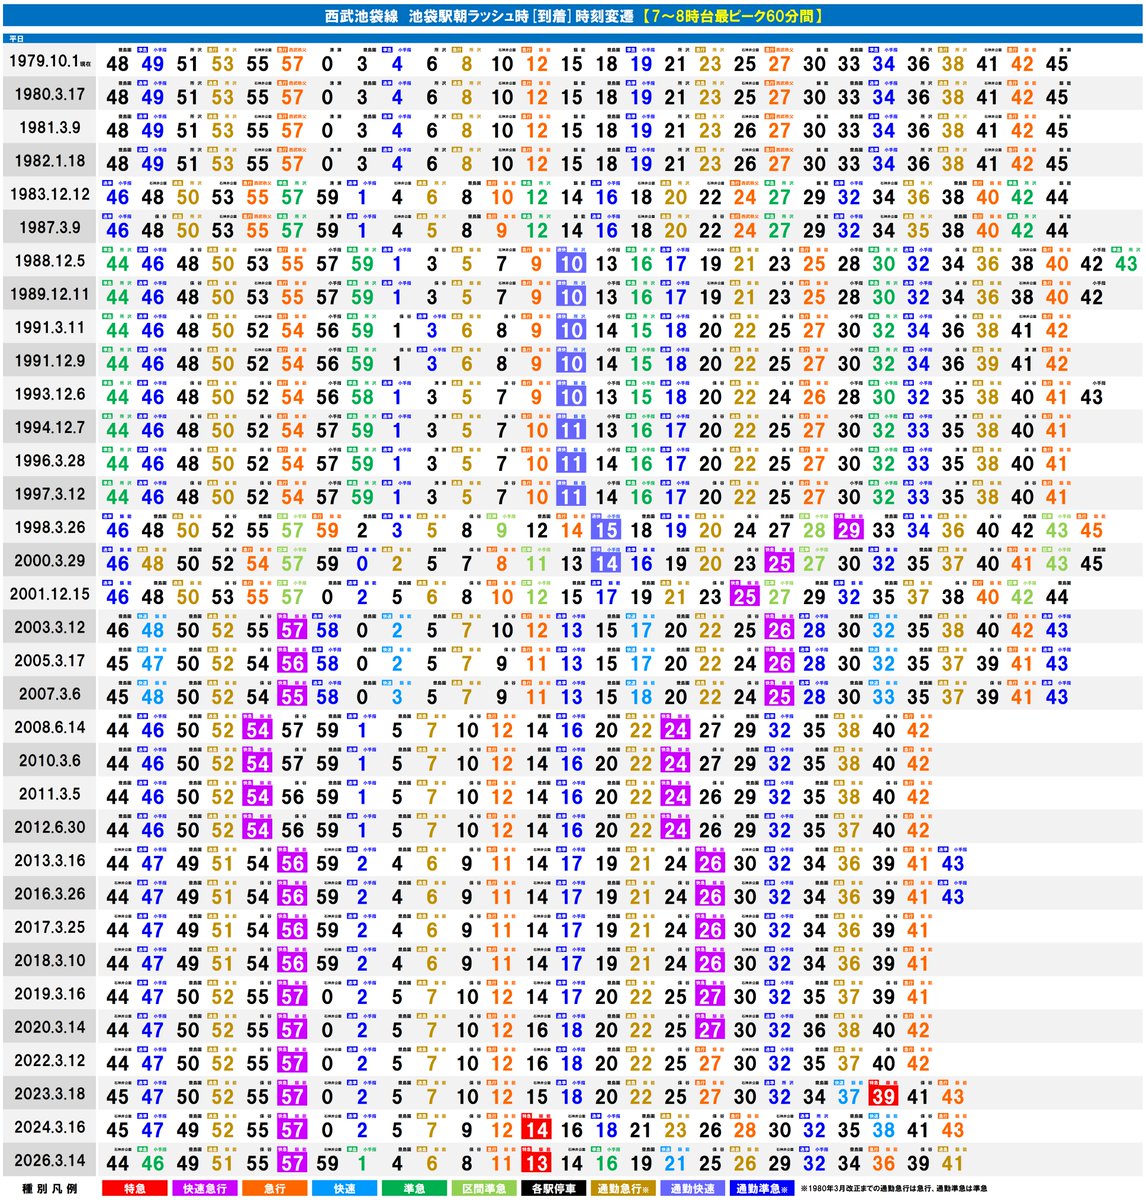The height and width of the screenshot is (1200, 1146).
Task: Select the 快速 legend label
Action: (343, 1189)
